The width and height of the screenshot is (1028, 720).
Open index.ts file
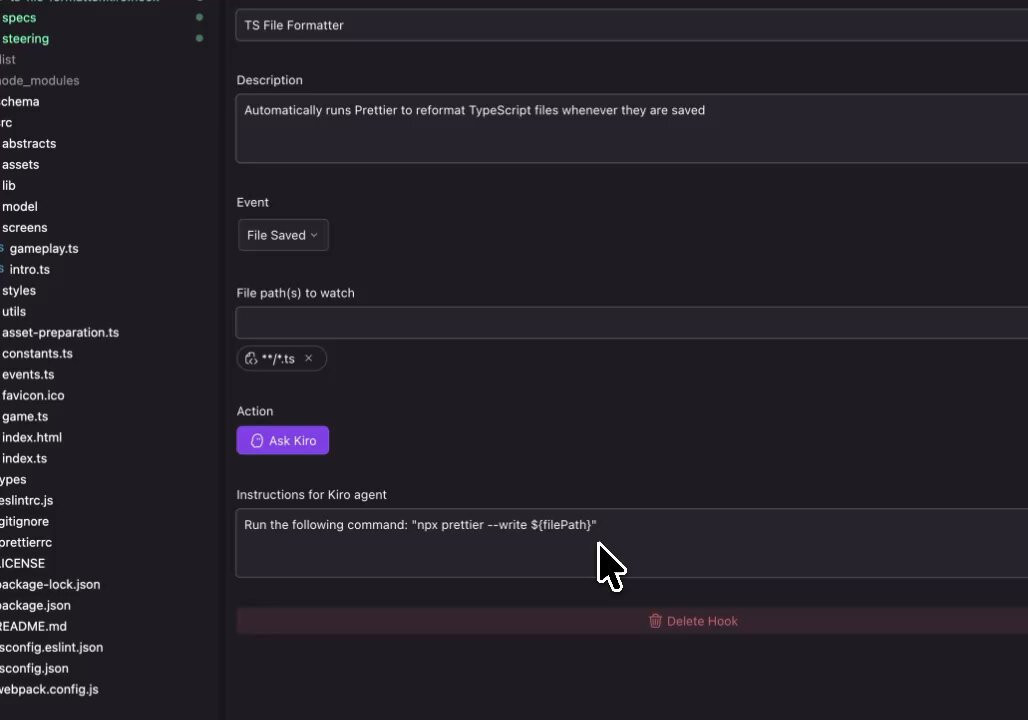click(24, 458)
